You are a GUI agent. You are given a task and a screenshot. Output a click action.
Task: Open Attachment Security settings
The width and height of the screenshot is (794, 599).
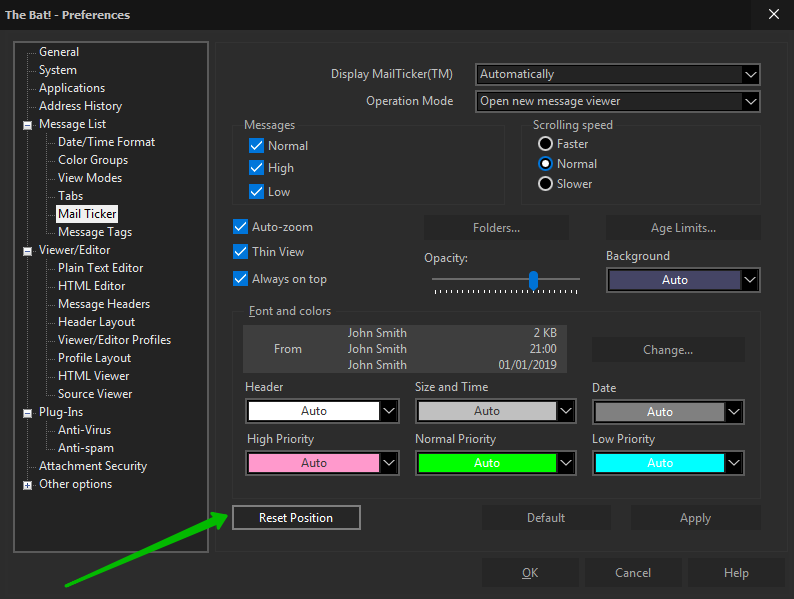point(93,466)
